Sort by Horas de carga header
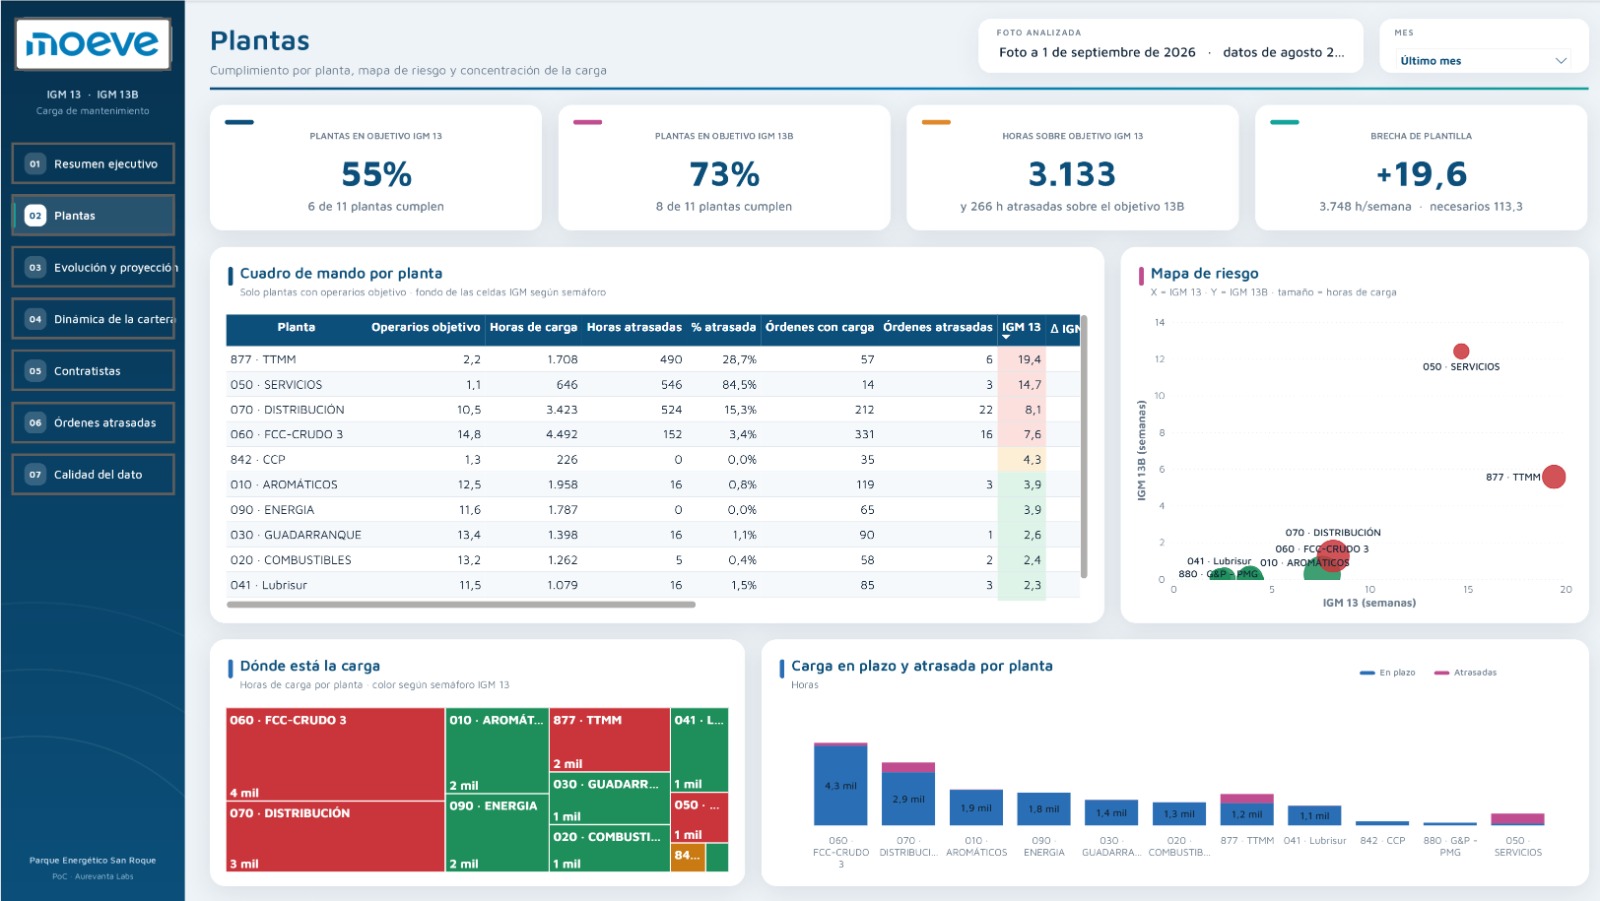The image size is (1600, 901). tap(533, 328)
